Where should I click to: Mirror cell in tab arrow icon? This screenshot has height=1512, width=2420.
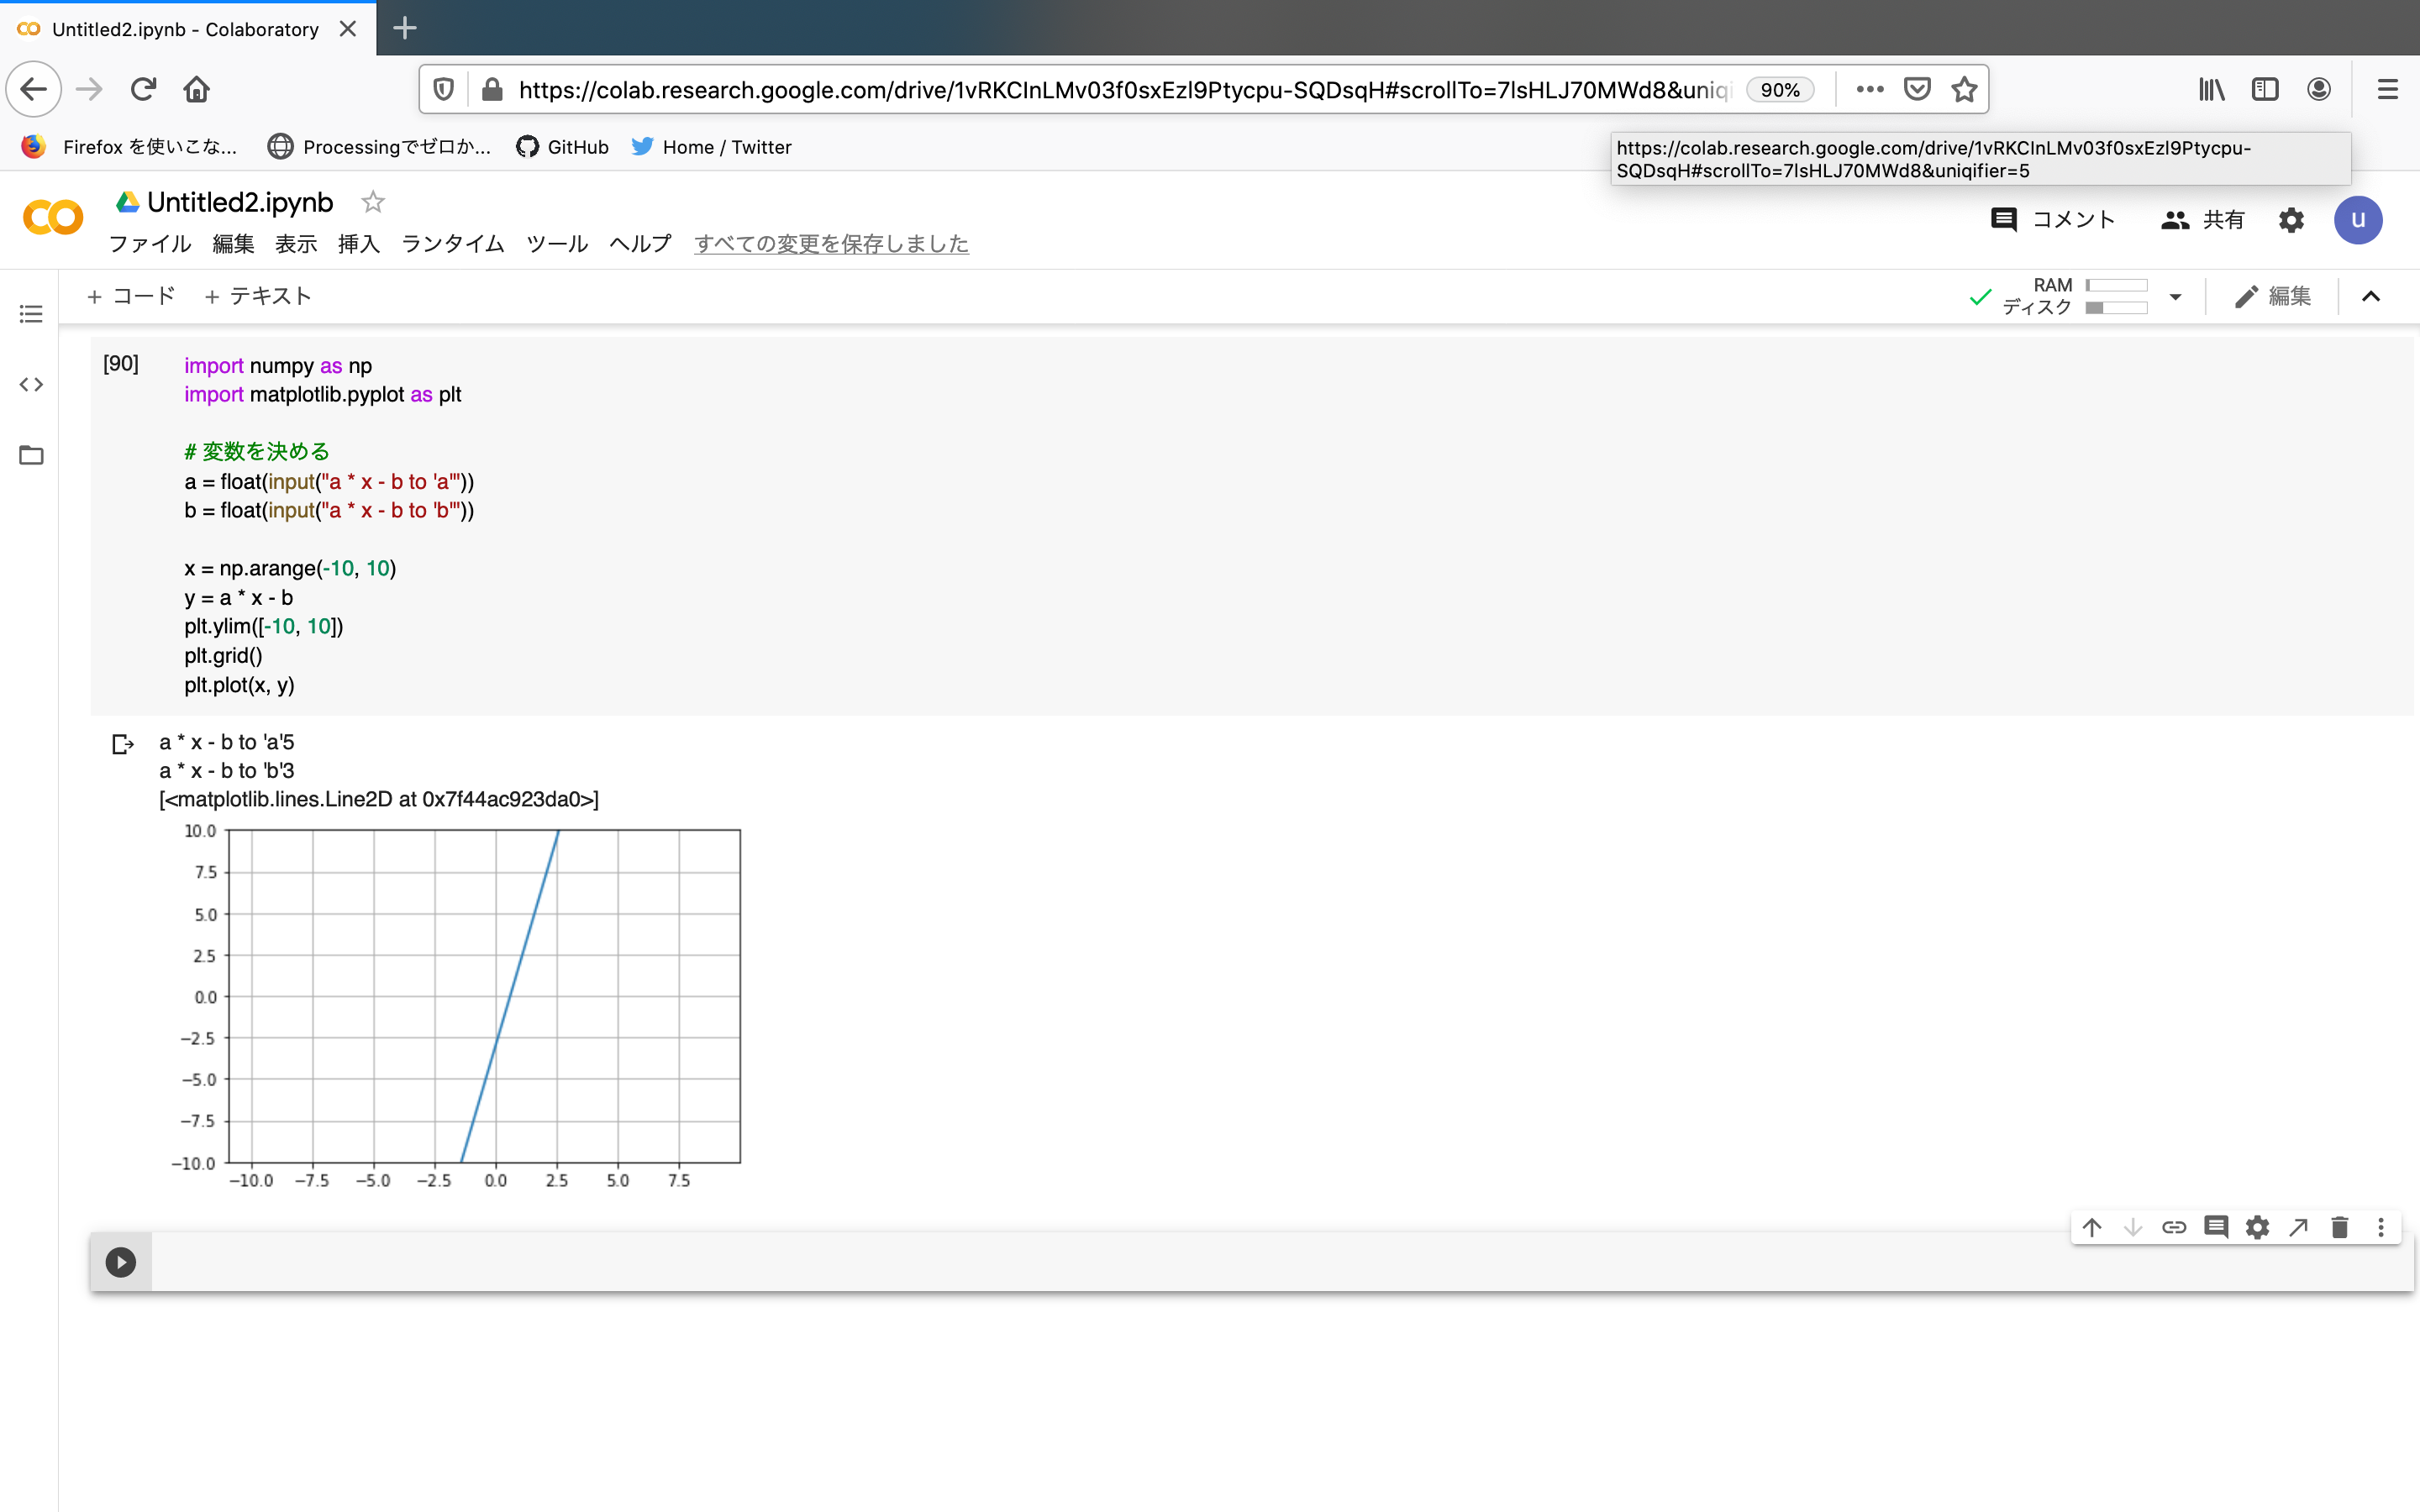pyautogui.click(x=2298, y=1227)
